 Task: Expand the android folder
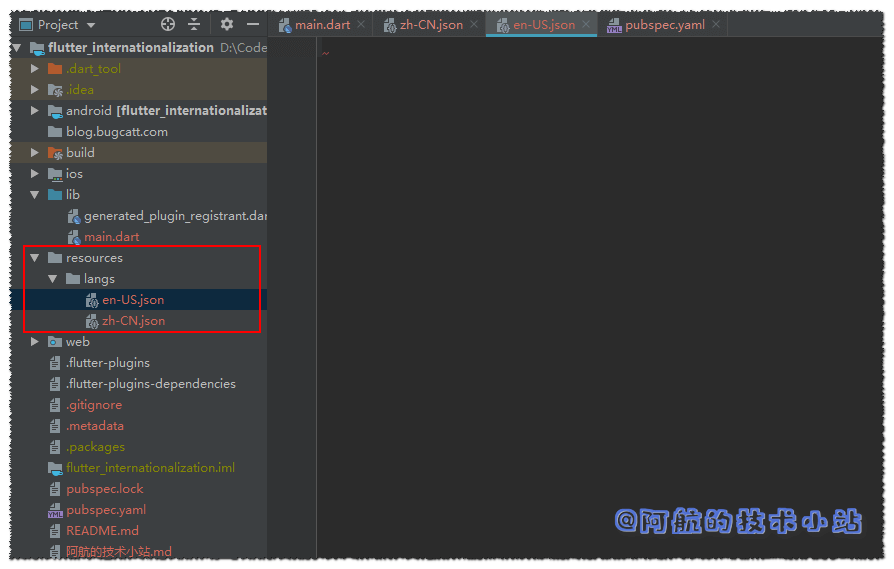(x=35, y=111)
